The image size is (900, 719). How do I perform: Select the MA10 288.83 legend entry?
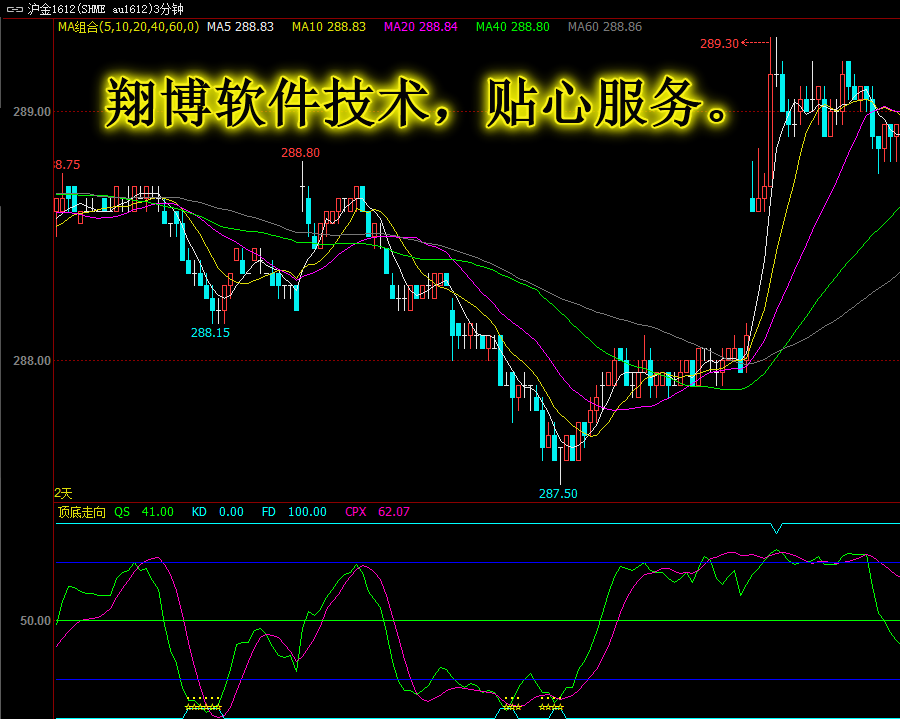[x=329, y=27]
